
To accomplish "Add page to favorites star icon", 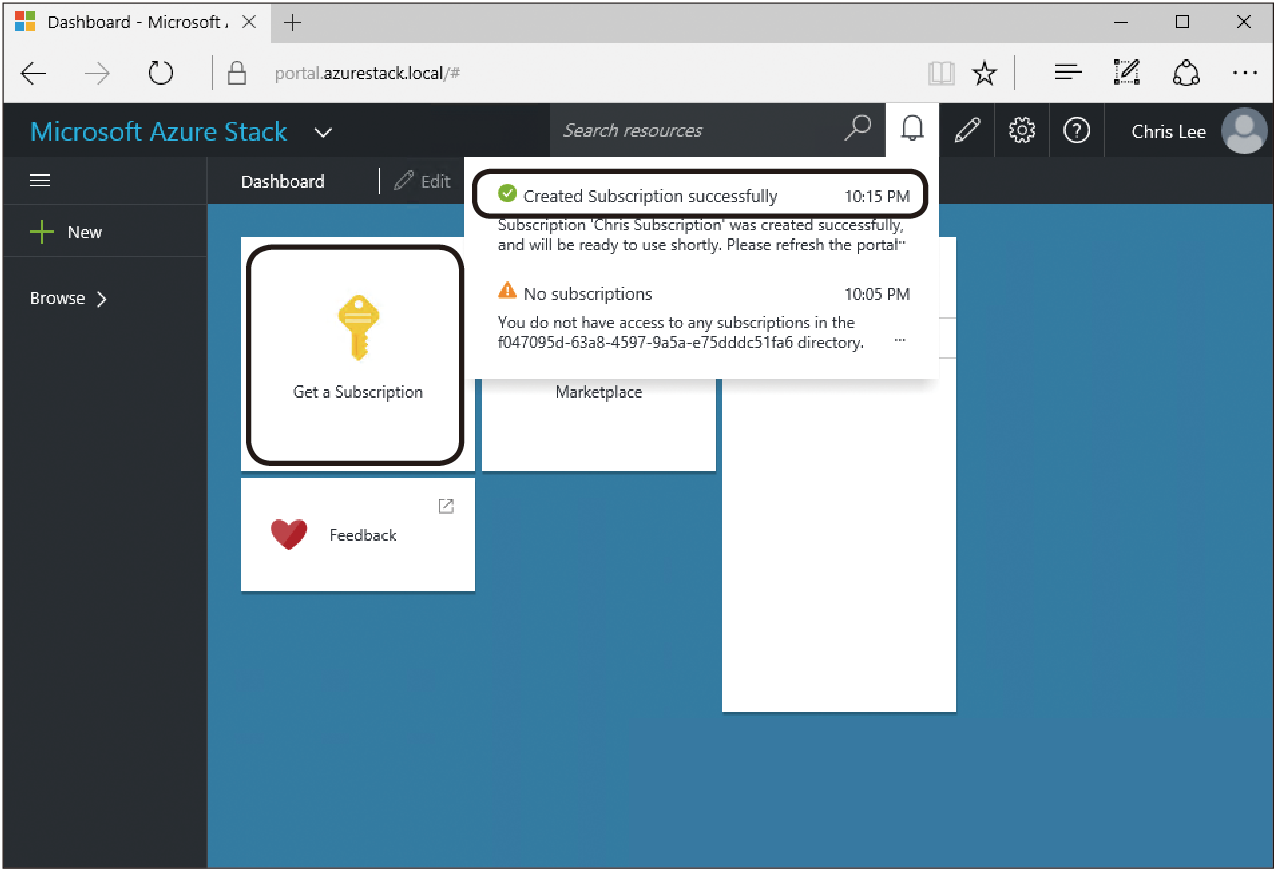I will click(x=985, y=73).
